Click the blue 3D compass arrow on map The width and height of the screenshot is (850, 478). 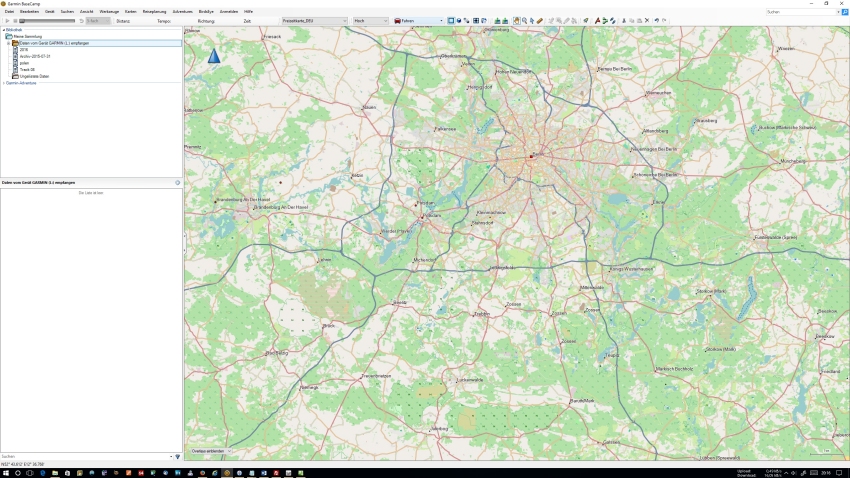coord(213,56)
